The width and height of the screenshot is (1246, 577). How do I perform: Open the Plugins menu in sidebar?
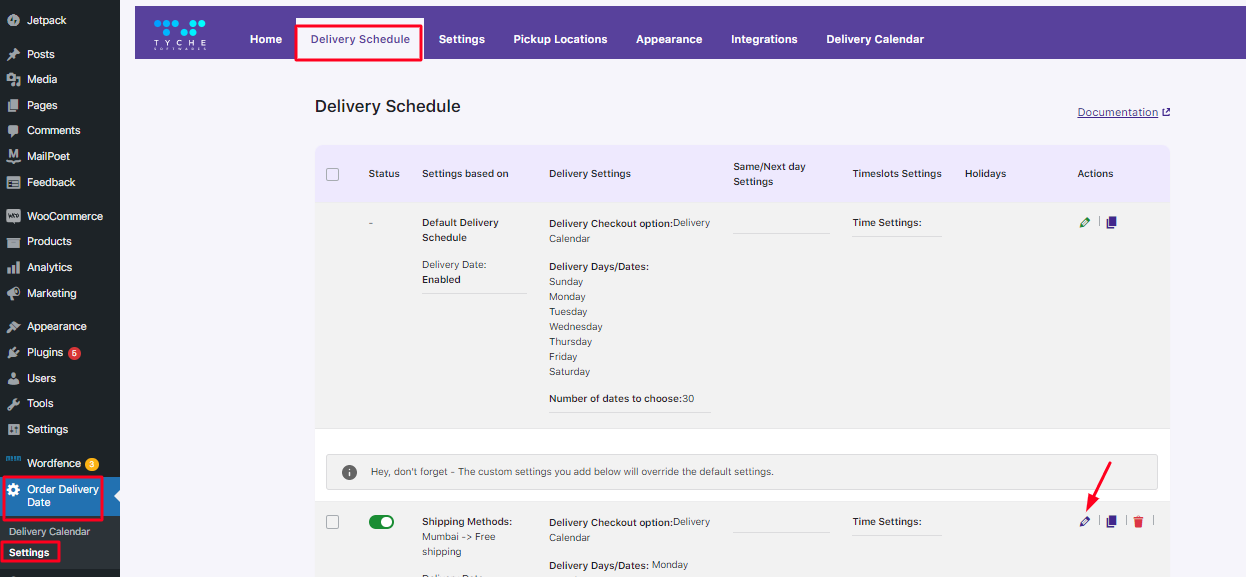45,353
